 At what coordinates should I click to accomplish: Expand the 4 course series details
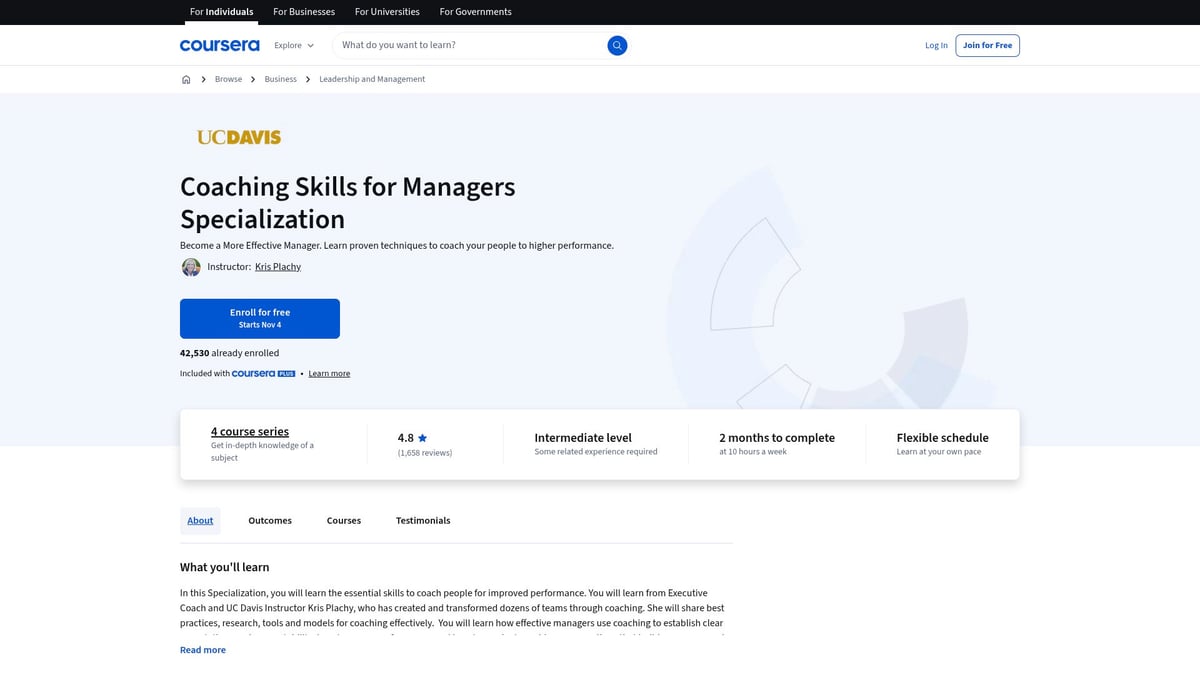click(x=250, y=431)
